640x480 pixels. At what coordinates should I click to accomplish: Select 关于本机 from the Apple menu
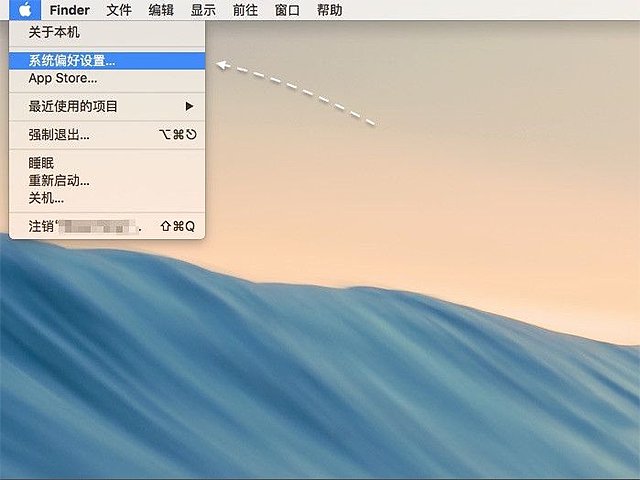pyautogui.click(x=107, y=32)
